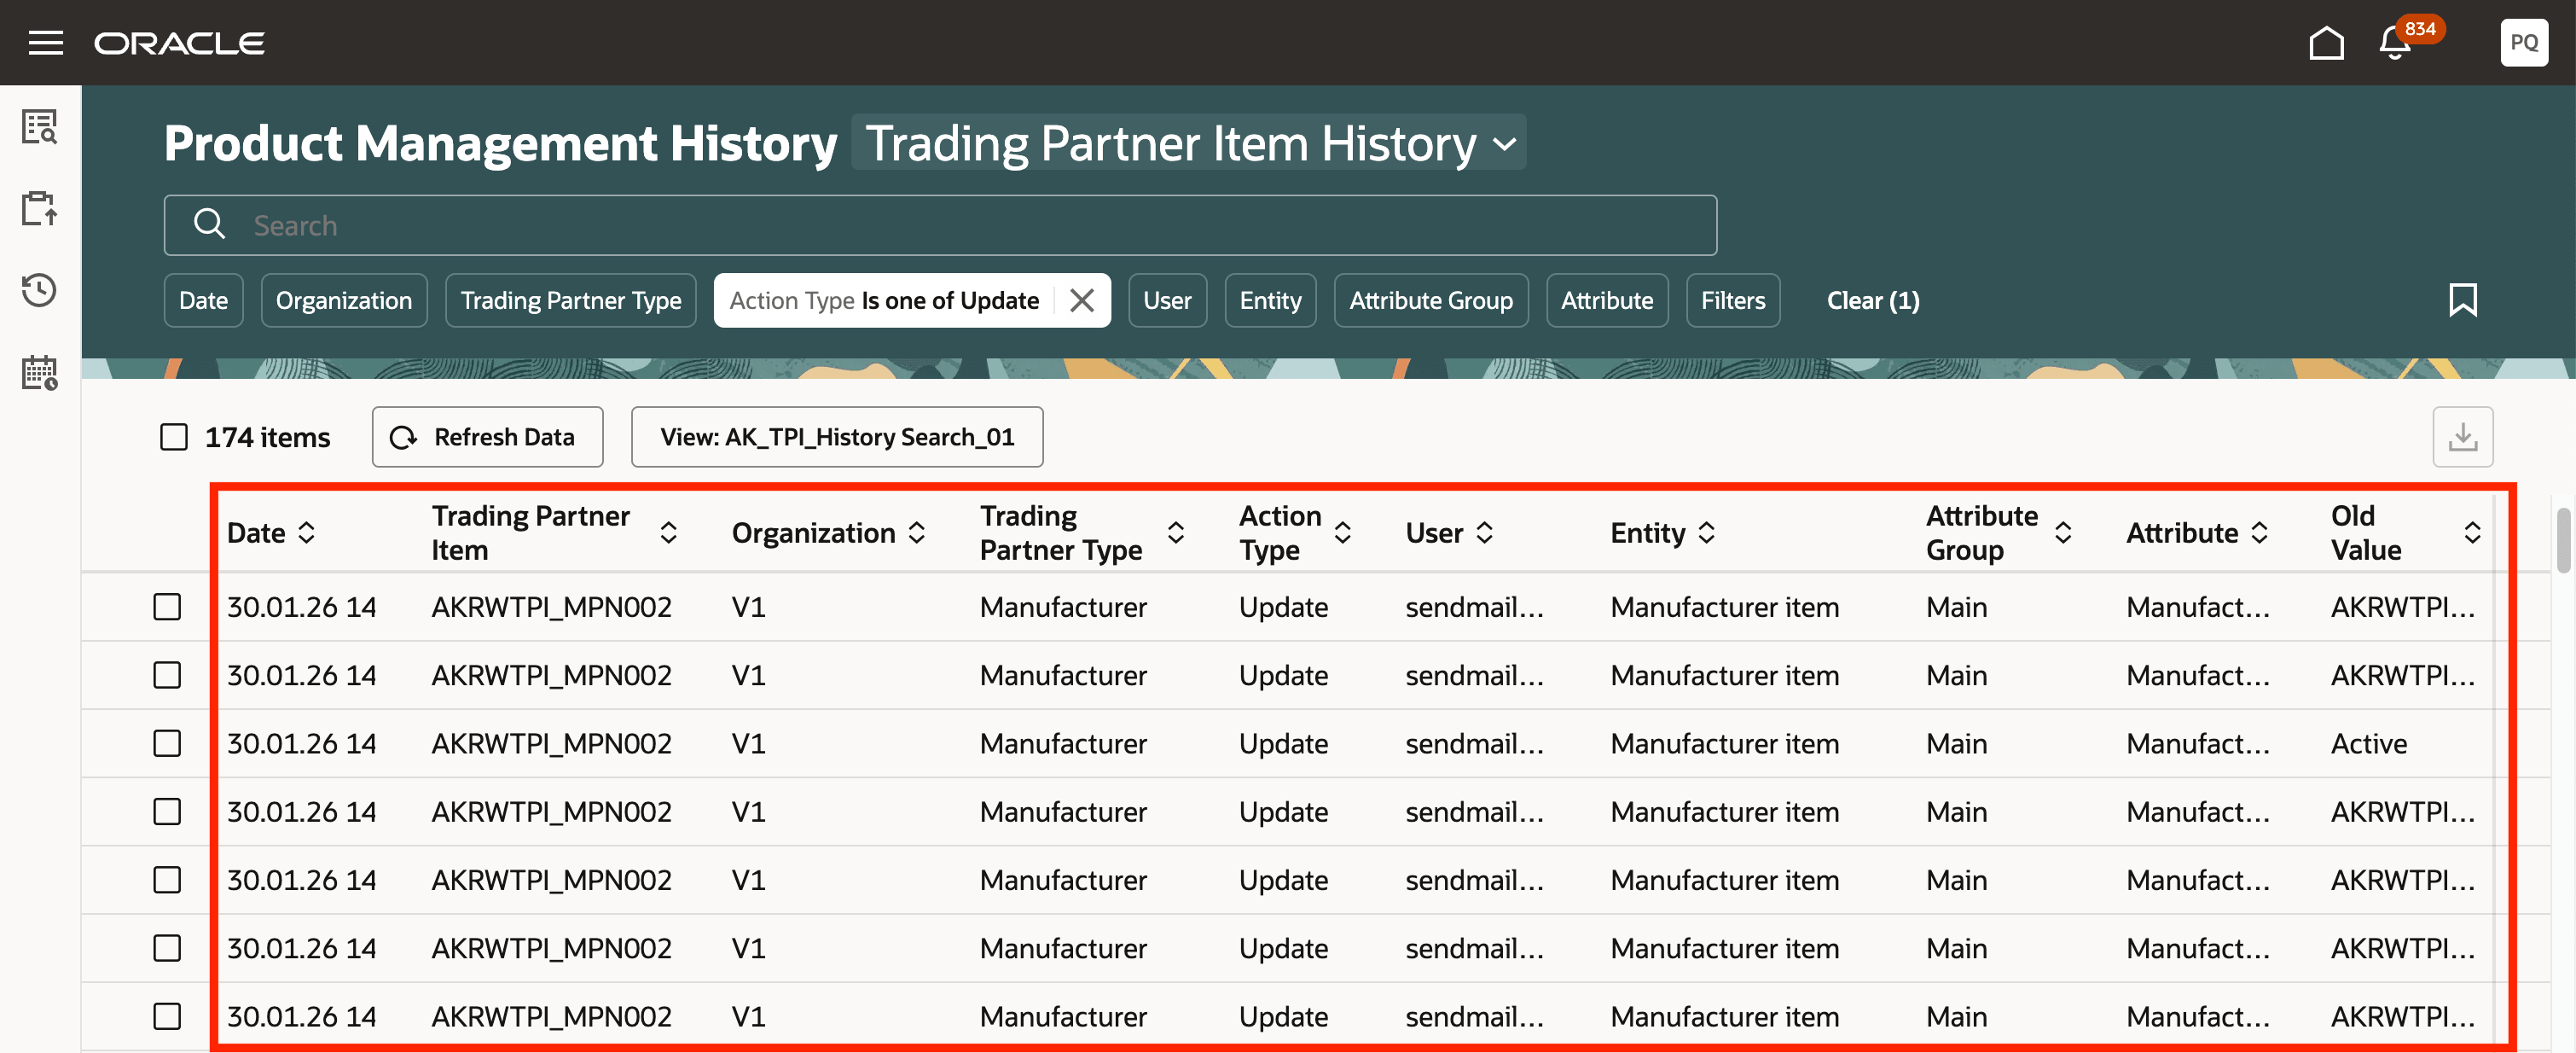This screenshot has height=1053, width=2576.
Task: Check the checkbox on the first table row
Action: point(166,606)
